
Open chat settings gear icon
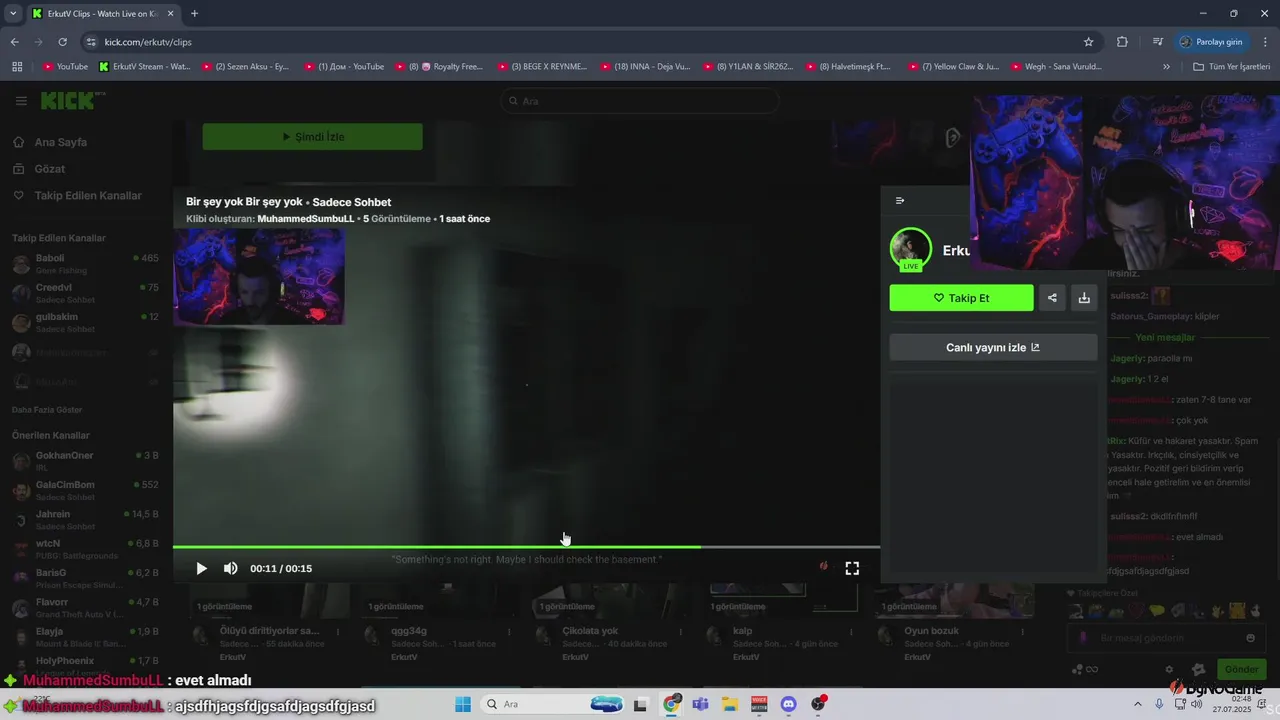1169,670
